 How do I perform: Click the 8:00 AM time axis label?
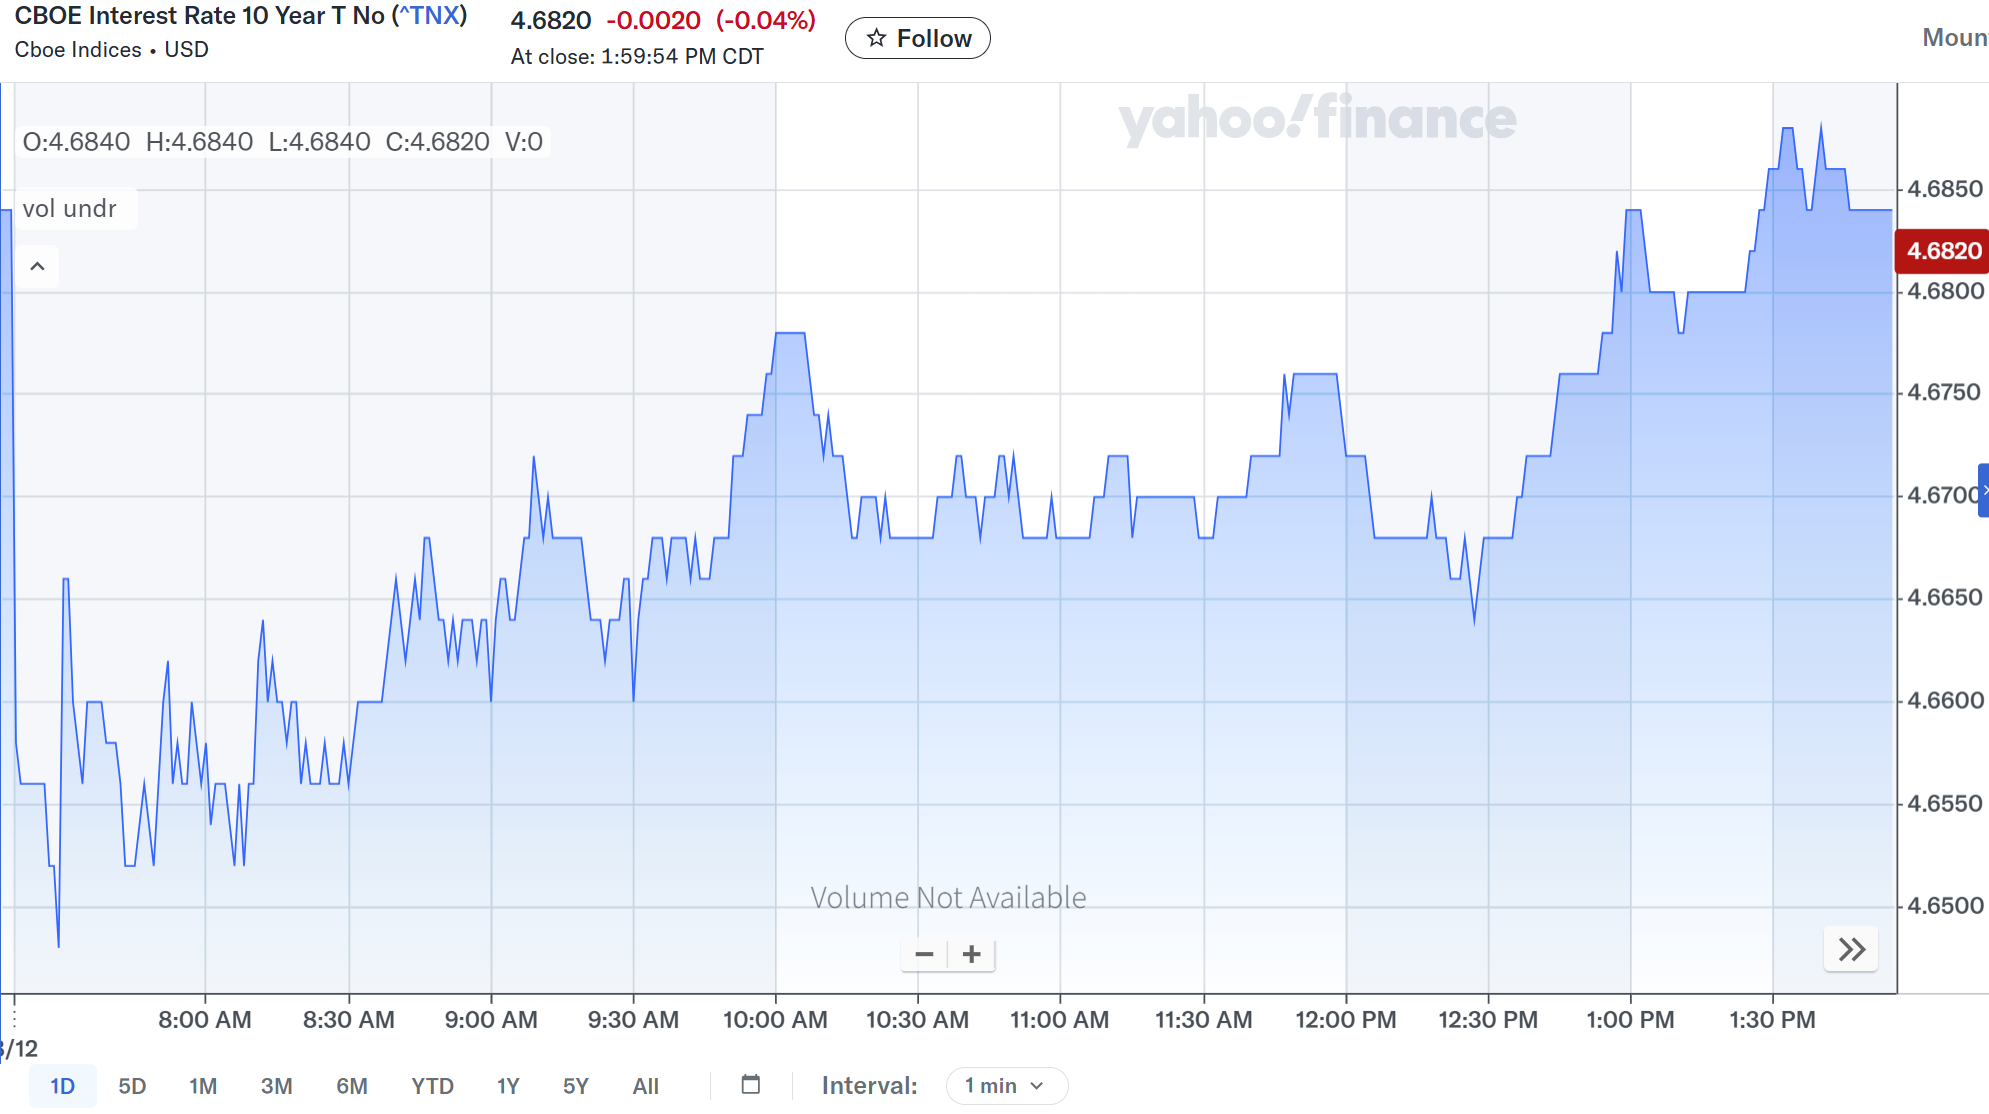click(x=205, y=1020)
